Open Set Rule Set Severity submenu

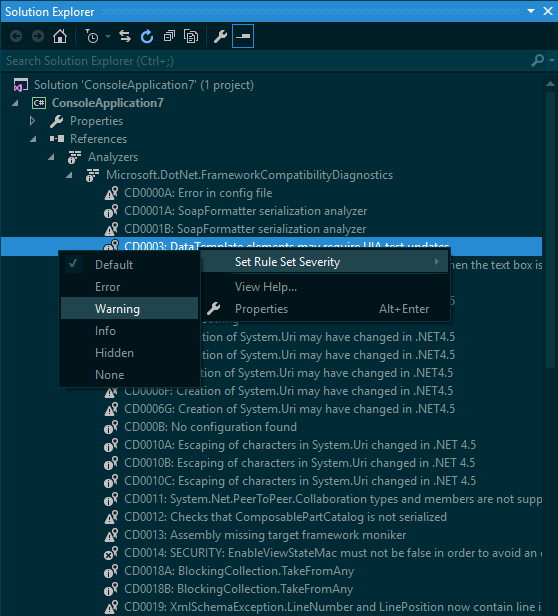(325, 262)
